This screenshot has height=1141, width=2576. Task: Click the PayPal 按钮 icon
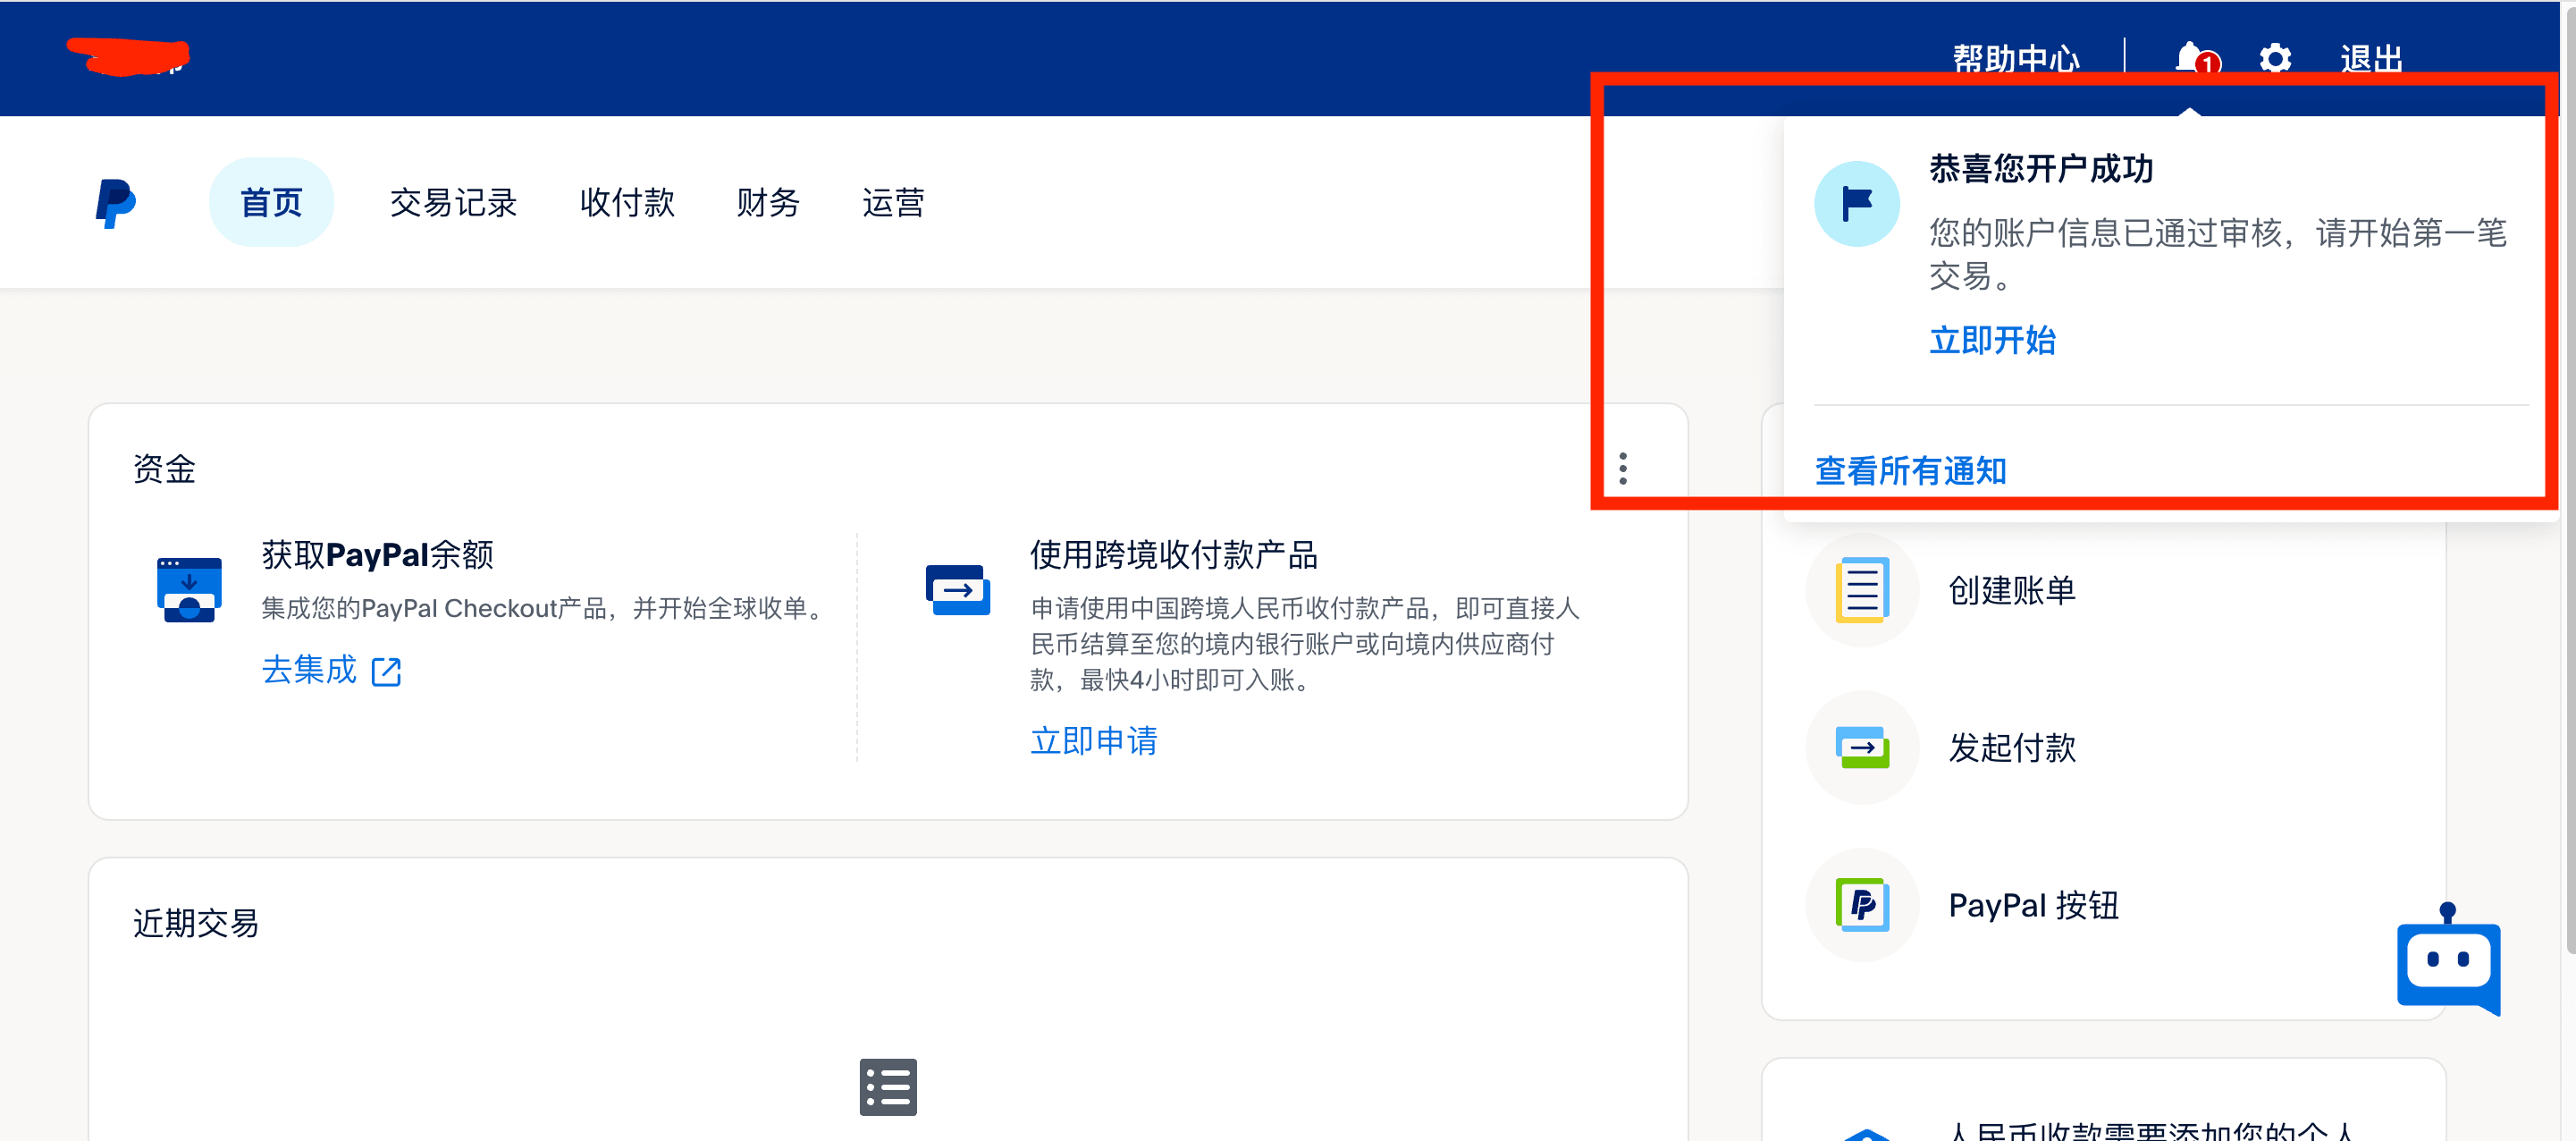(x=1861, y=904)
